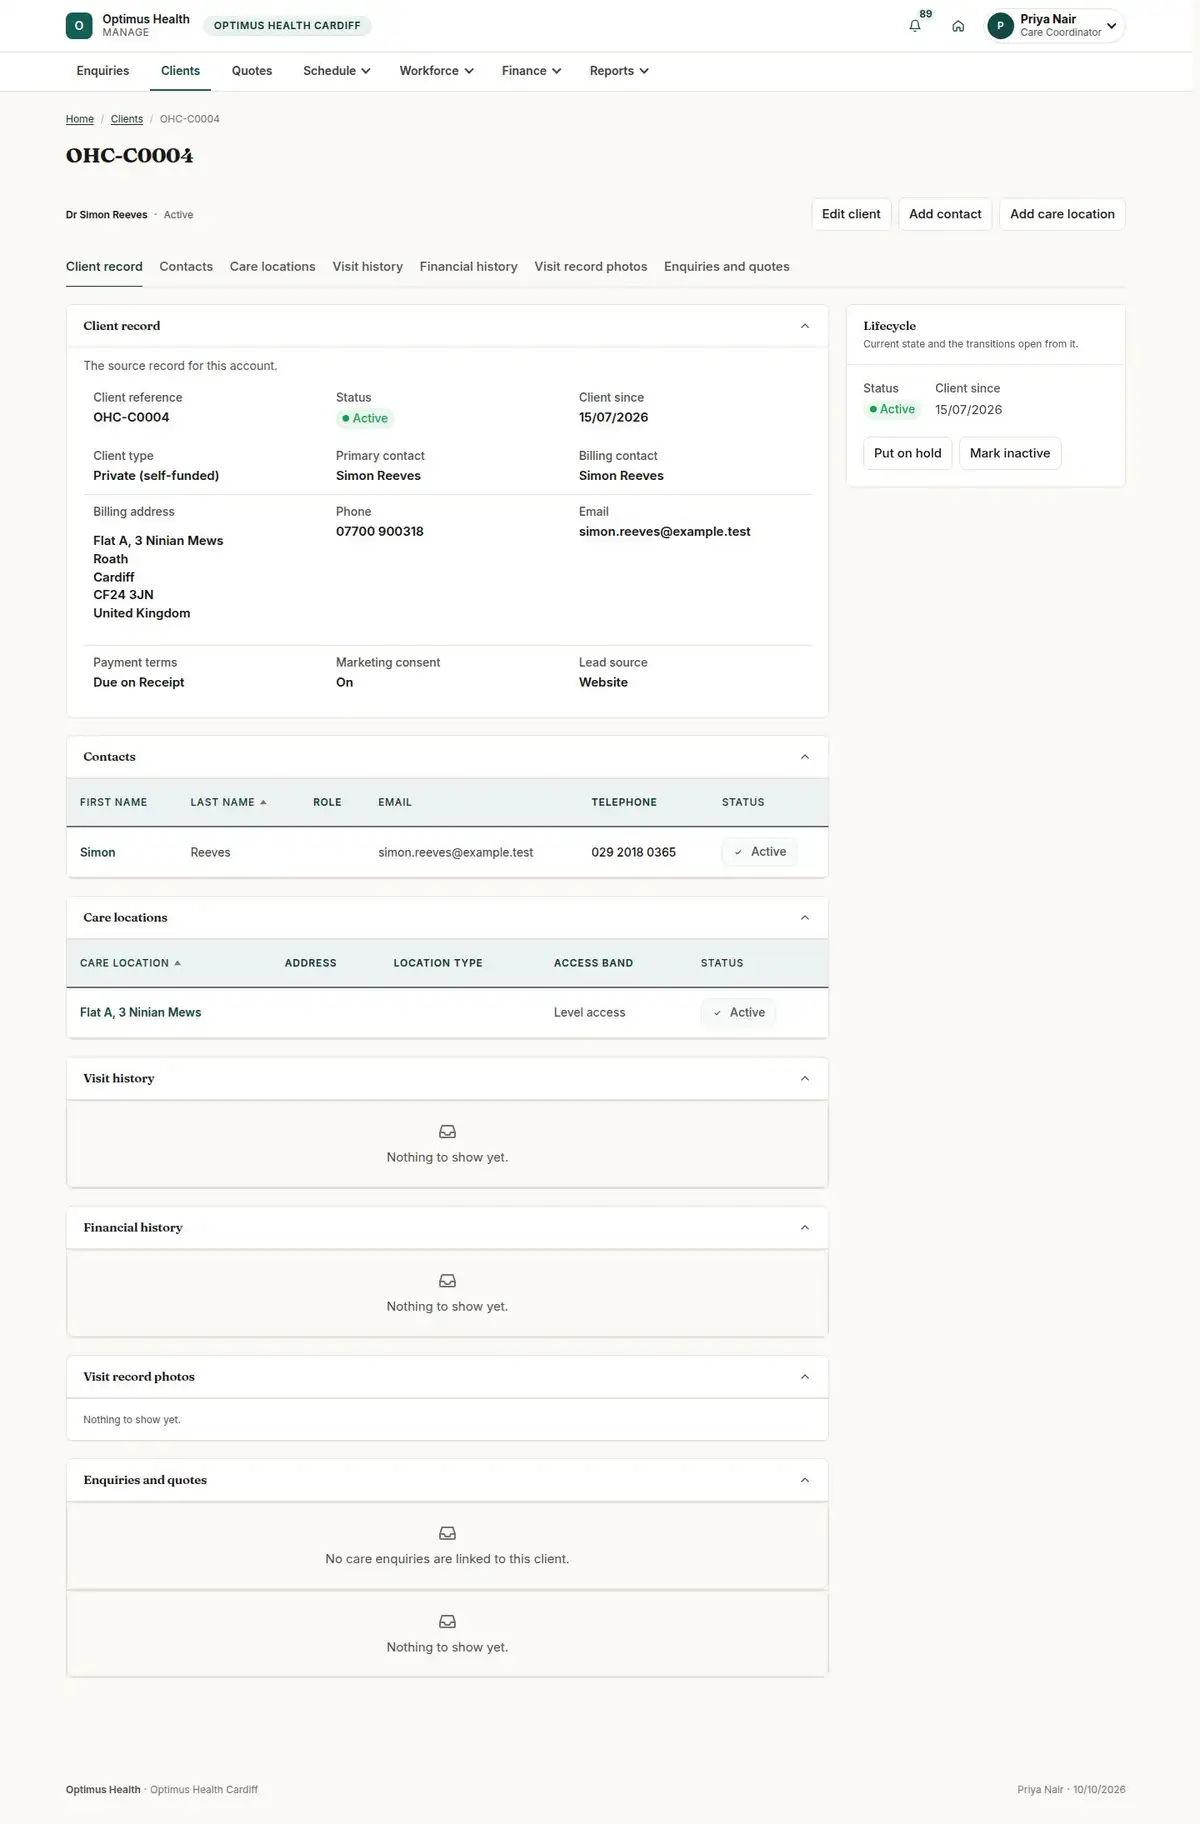Click the Edit client button
Screen dimensions: 1200x1824
click(851, 214)
